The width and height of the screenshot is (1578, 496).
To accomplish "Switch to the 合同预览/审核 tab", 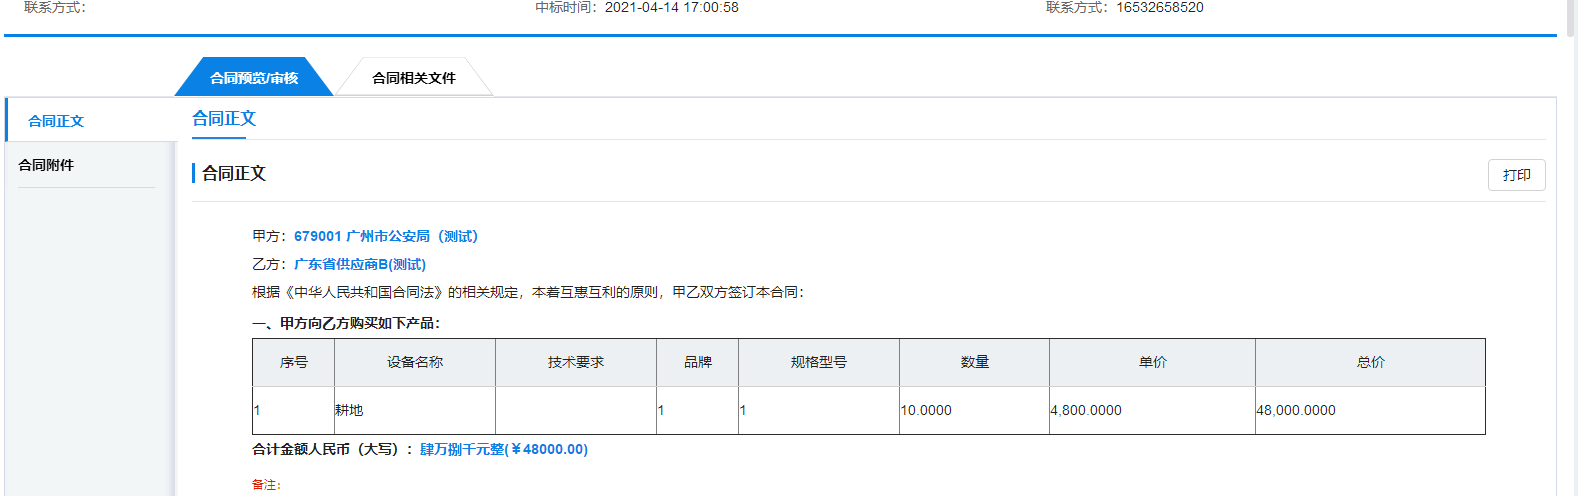I will (x=253, y=78).
